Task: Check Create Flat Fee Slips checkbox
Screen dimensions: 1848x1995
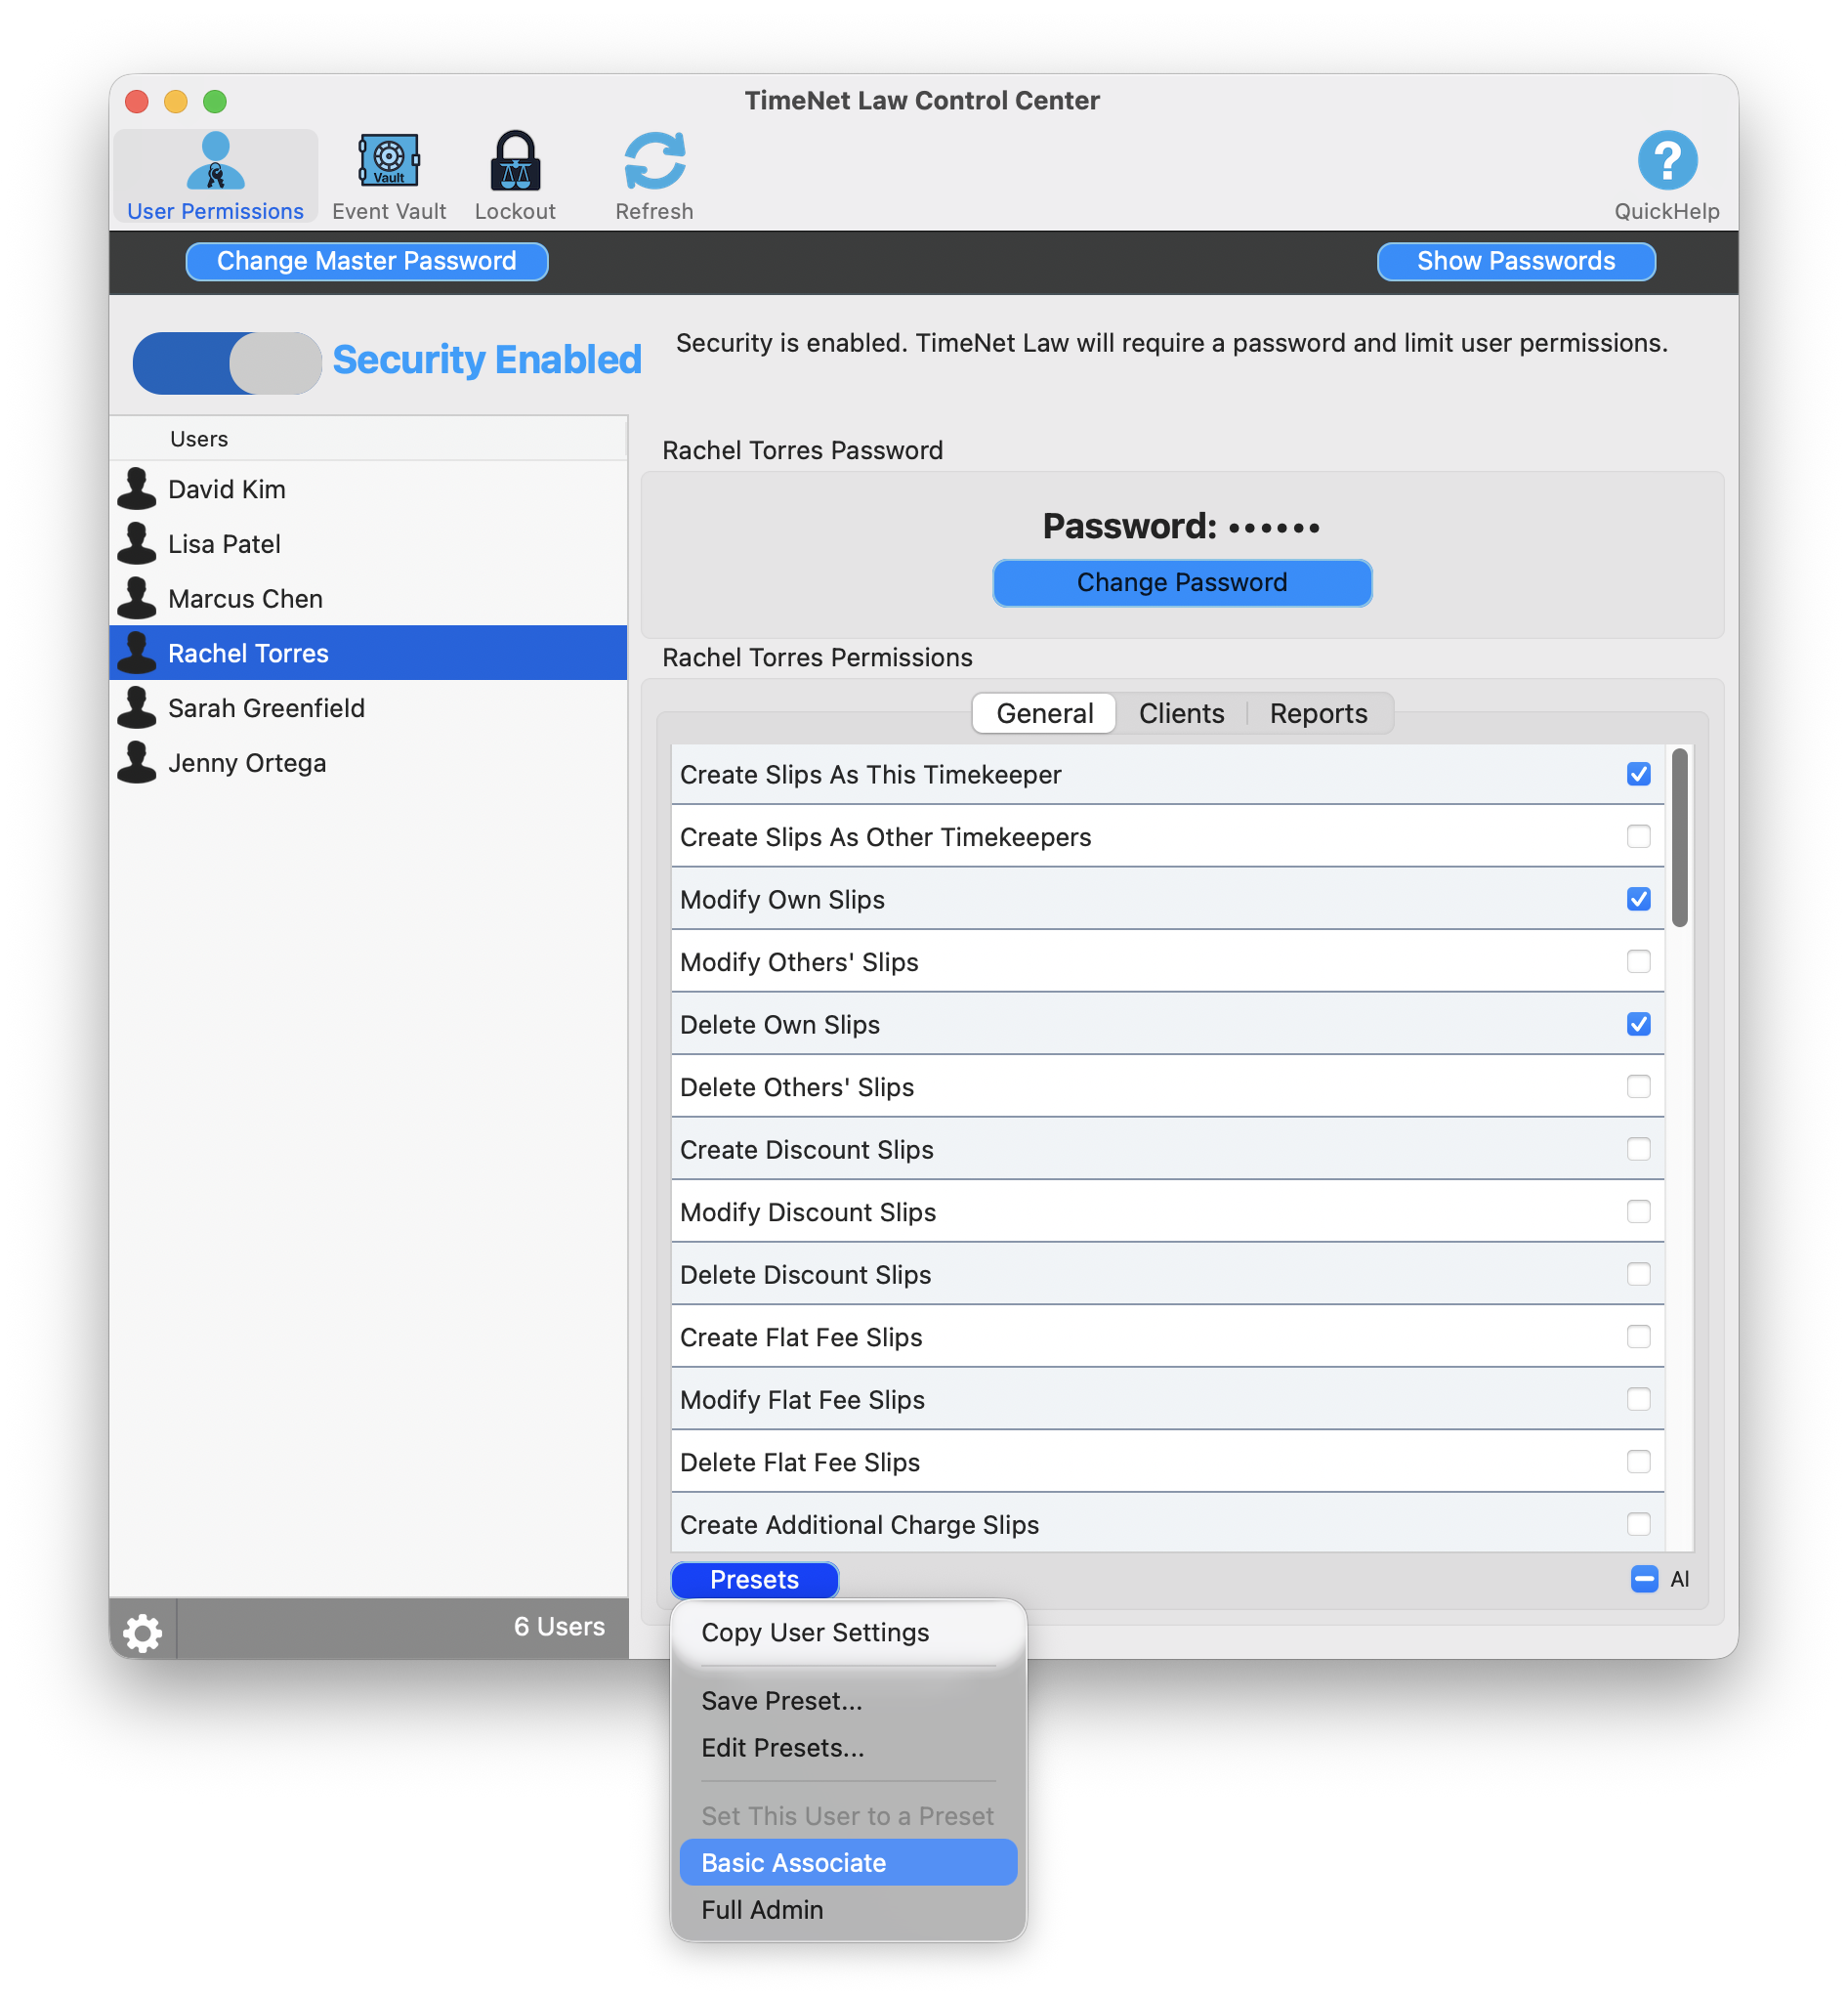Action: point(1638,1336)
